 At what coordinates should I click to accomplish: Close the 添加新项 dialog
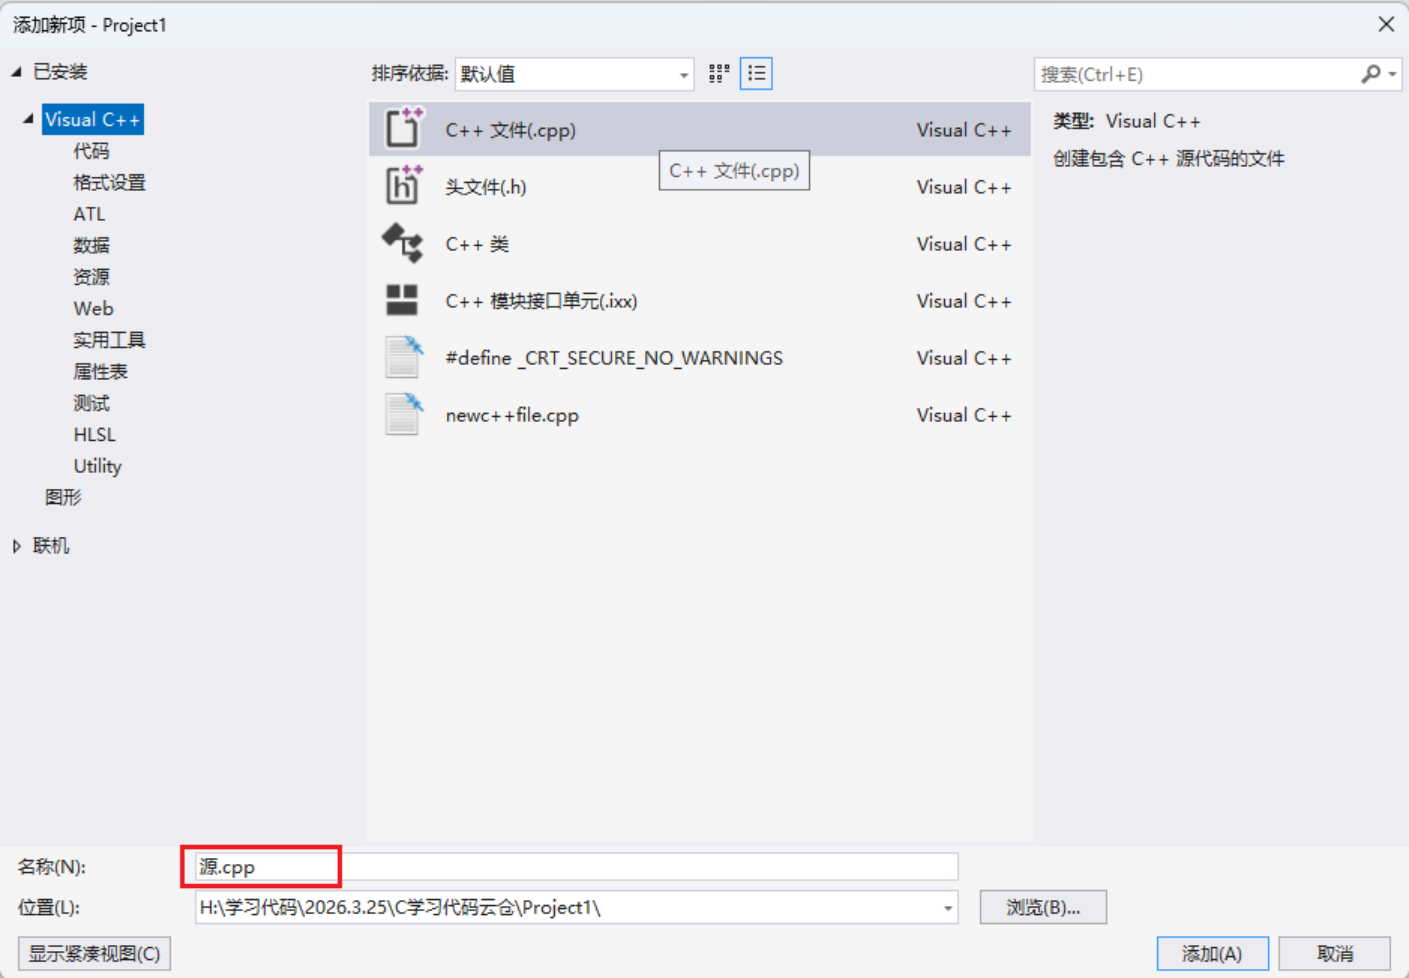point(1386,24)
